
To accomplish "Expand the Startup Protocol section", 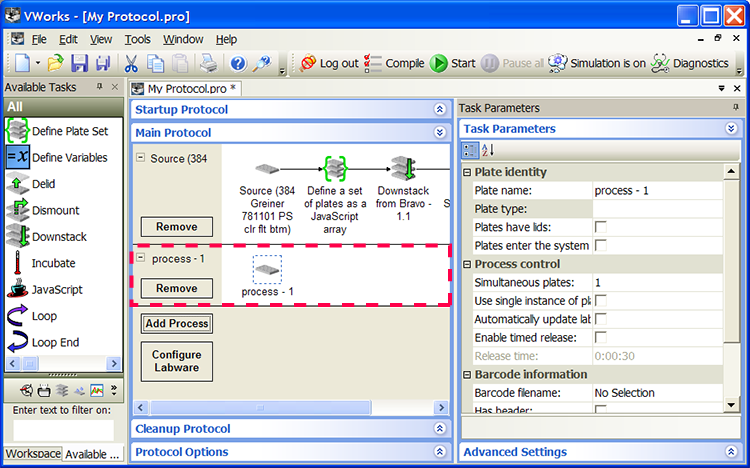I will tap(440, 109).
